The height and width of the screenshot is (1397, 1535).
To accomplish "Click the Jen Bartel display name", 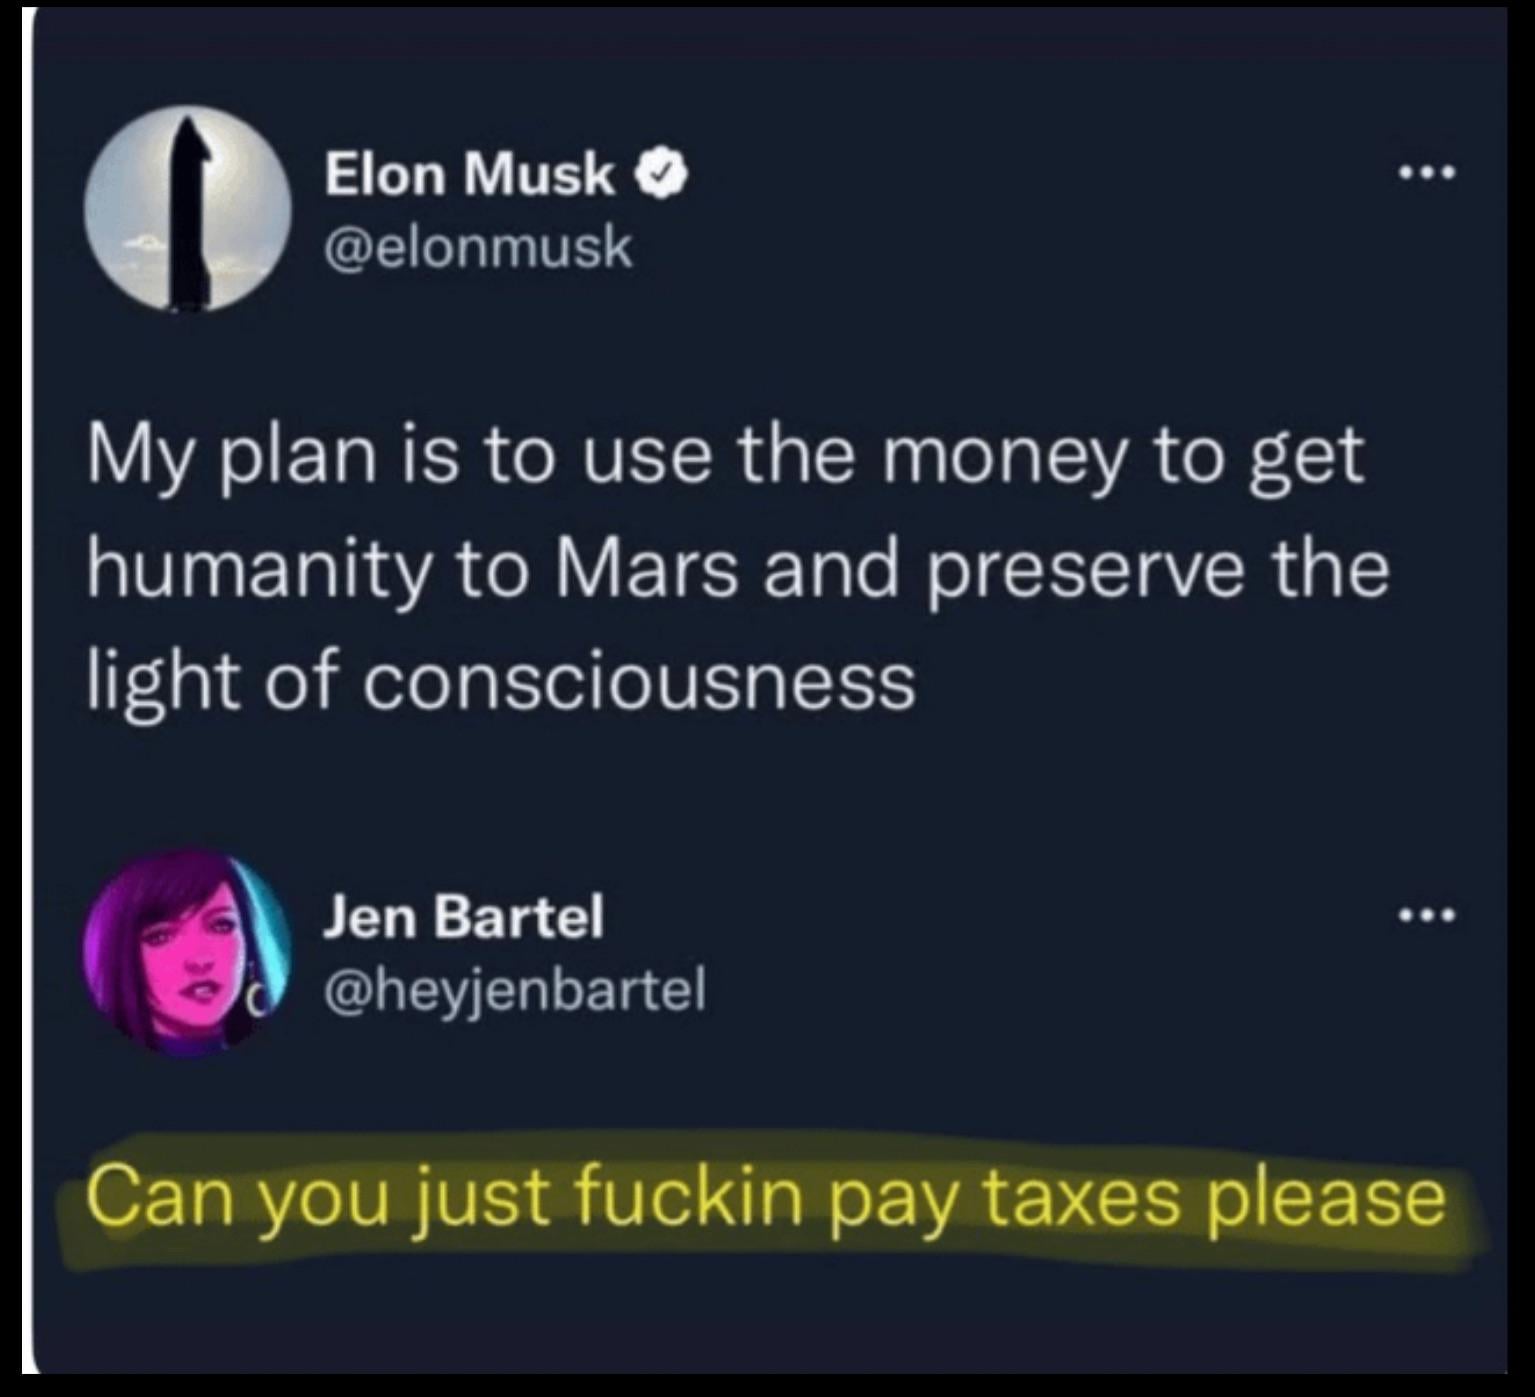I will [x=464, y=916].
